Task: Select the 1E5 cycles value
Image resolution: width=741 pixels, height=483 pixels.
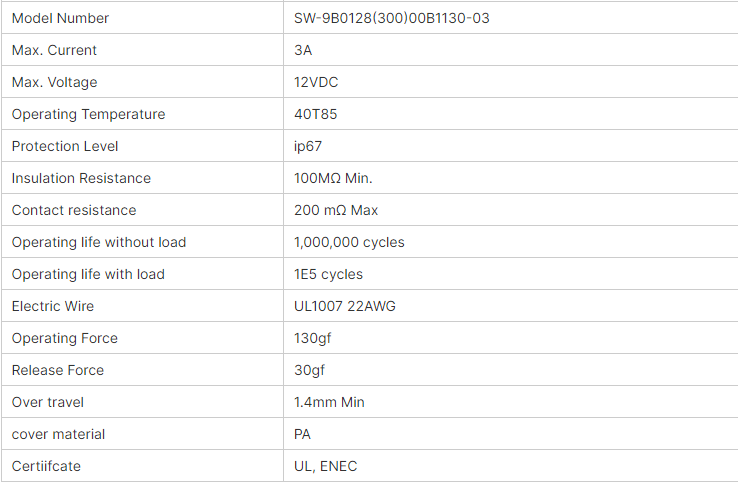Action: tap(328, 274)
